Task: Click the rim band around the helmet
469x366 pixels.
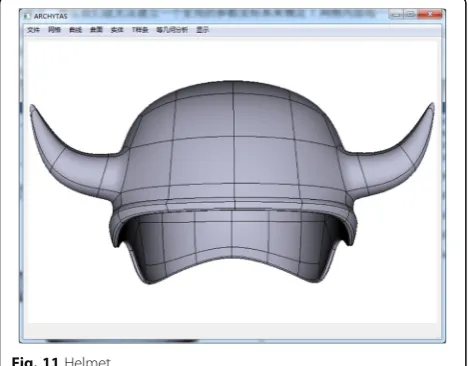Action: pos(233,204)
